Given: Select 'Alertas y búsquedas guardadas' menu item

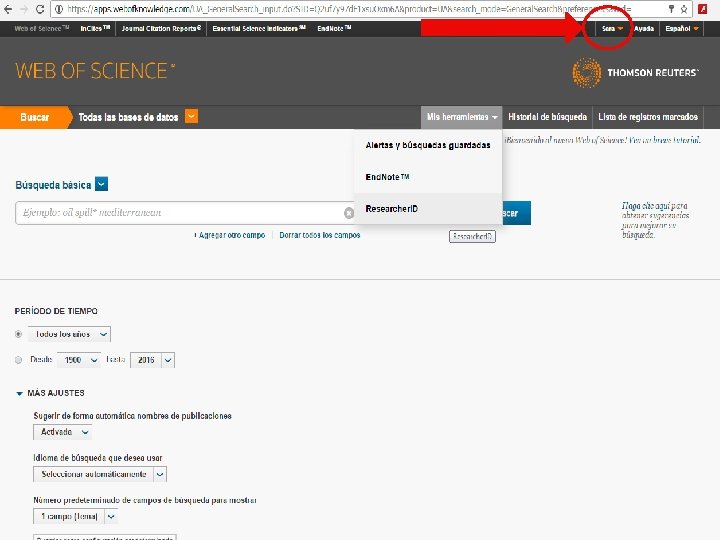Looking at the screenshot, I should [428, 145].
